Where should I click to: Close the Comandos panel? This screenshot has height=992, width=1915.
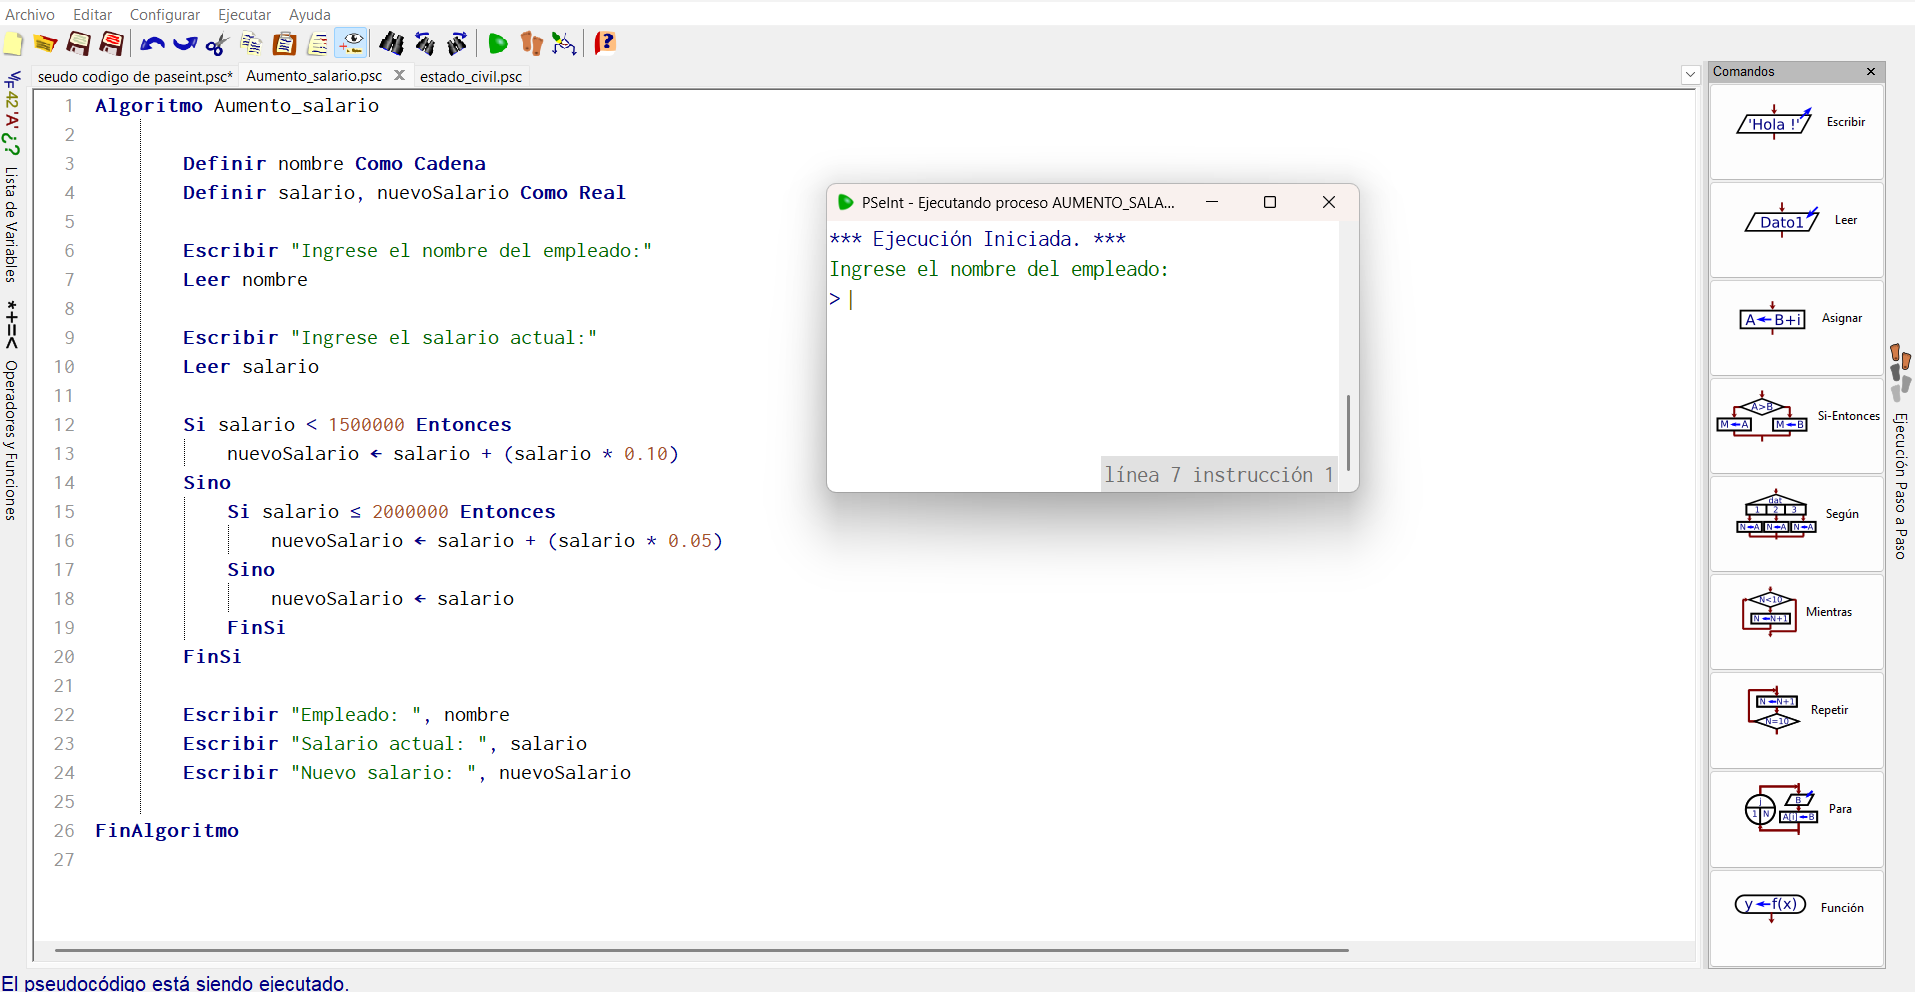pos(1871,72)
